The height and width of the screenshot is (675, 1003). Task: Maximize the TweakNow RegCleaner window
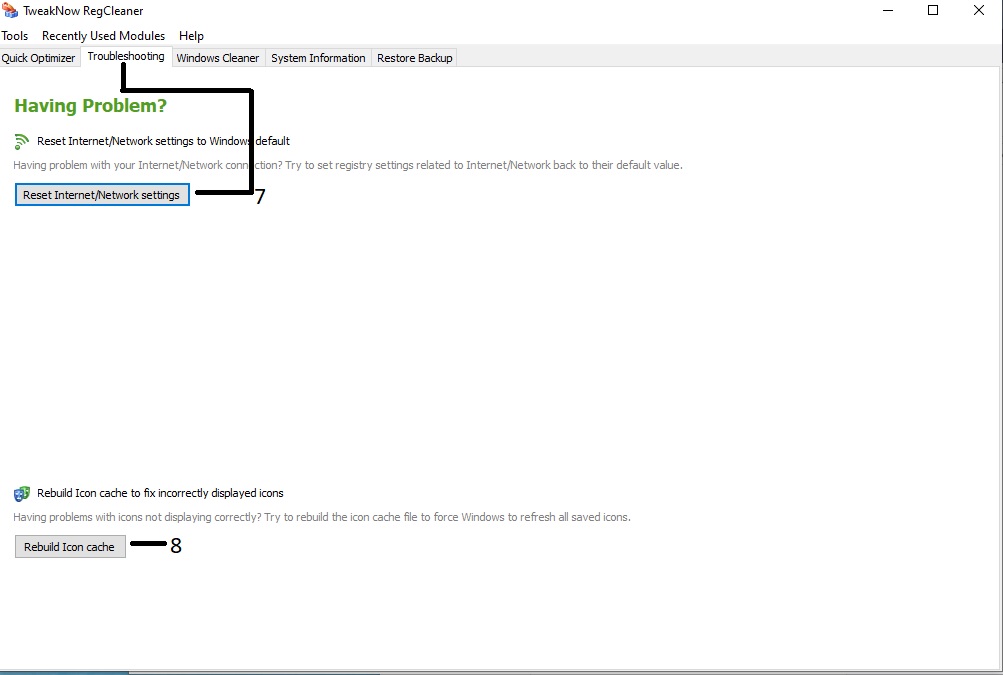[933, 10]
